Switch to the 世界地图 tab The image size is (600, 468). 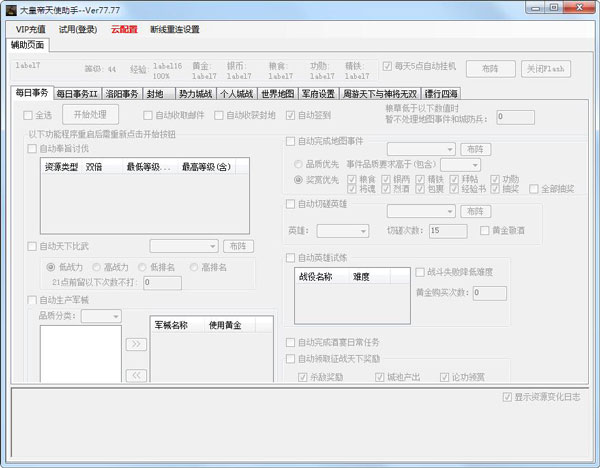tap(278, 94)
